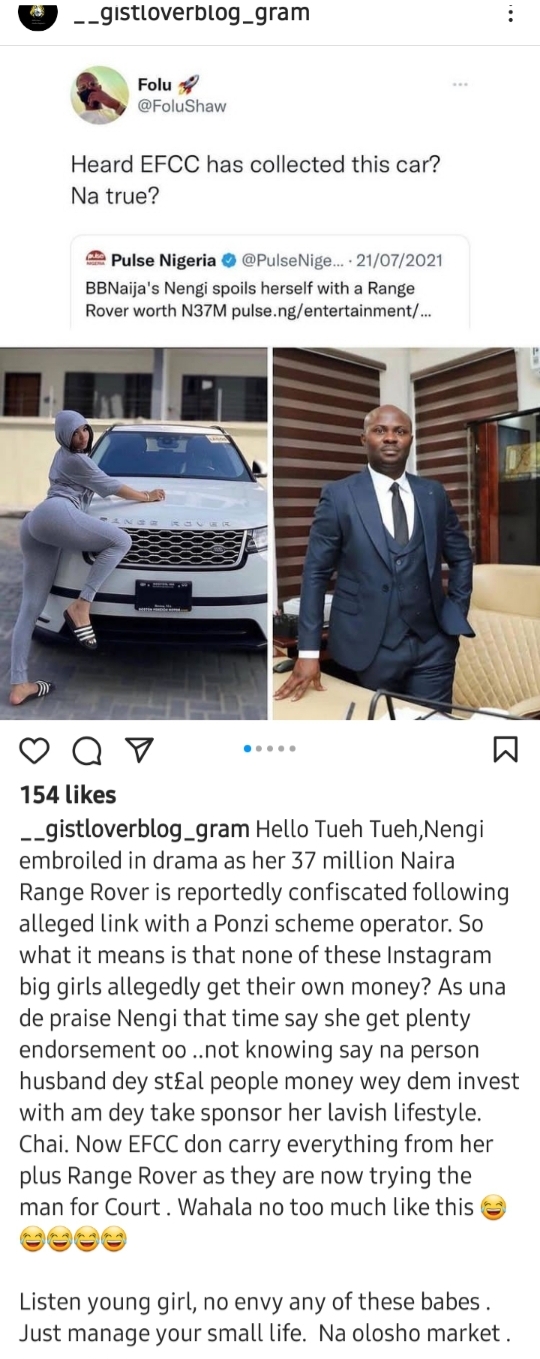Tap Pulse Nigeria's blue verified badge
The width and height of the screenshot is (540, 1359).
(x=229, y=261)
